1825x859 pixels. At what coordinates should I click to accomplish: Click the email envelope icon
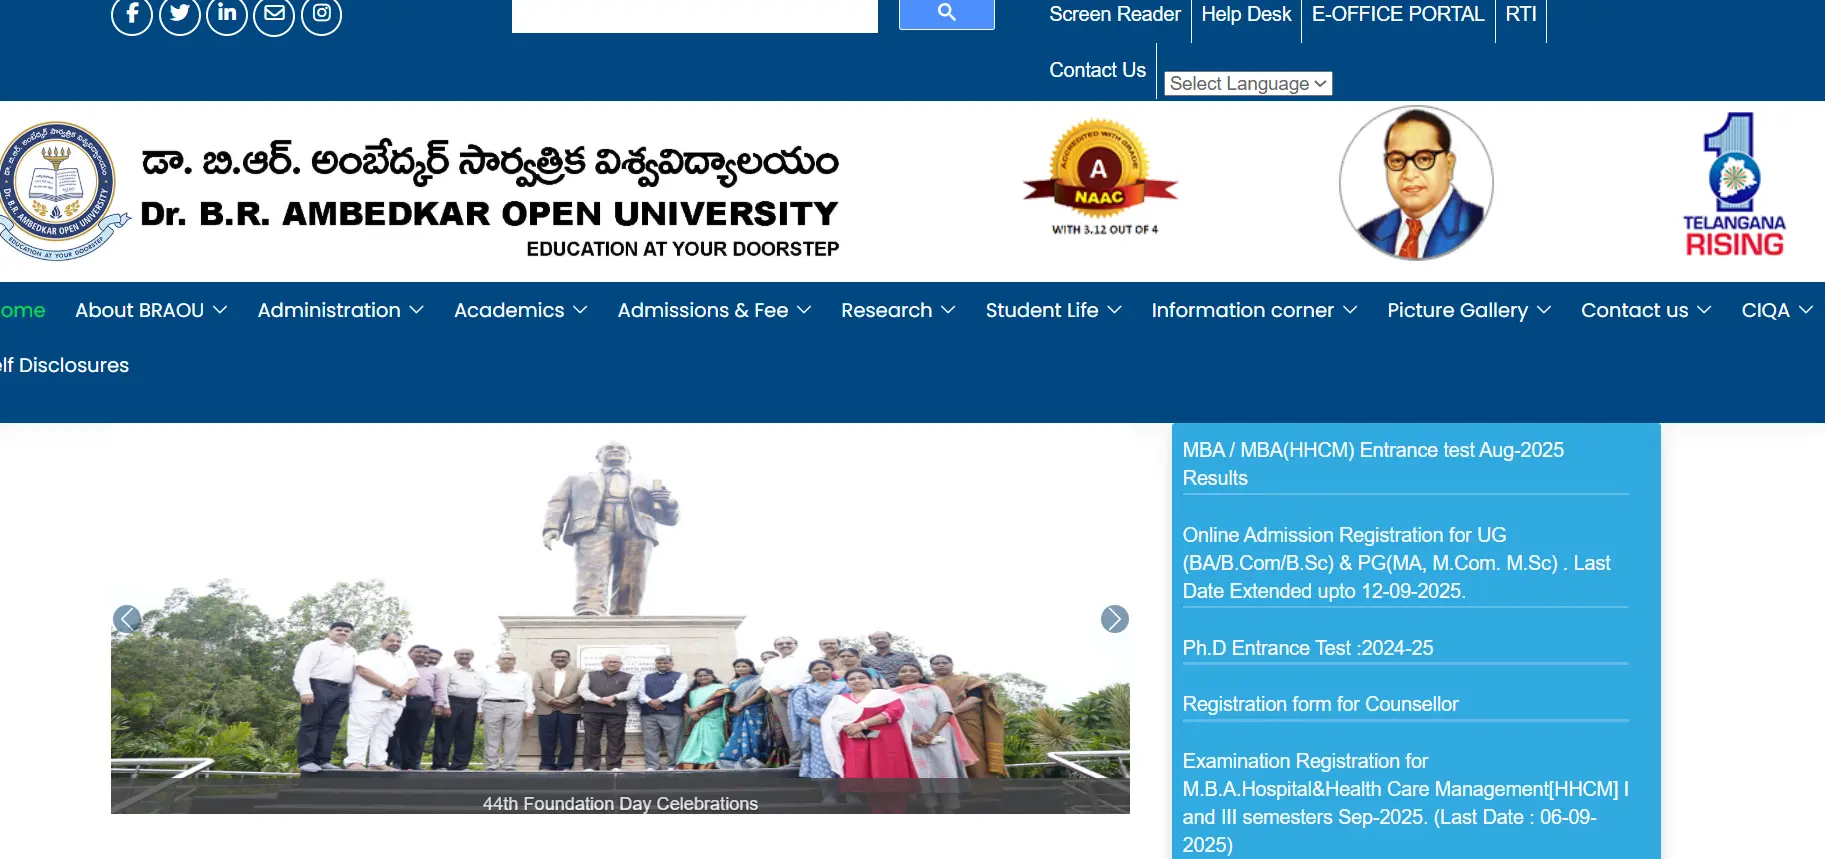point(274,14)
